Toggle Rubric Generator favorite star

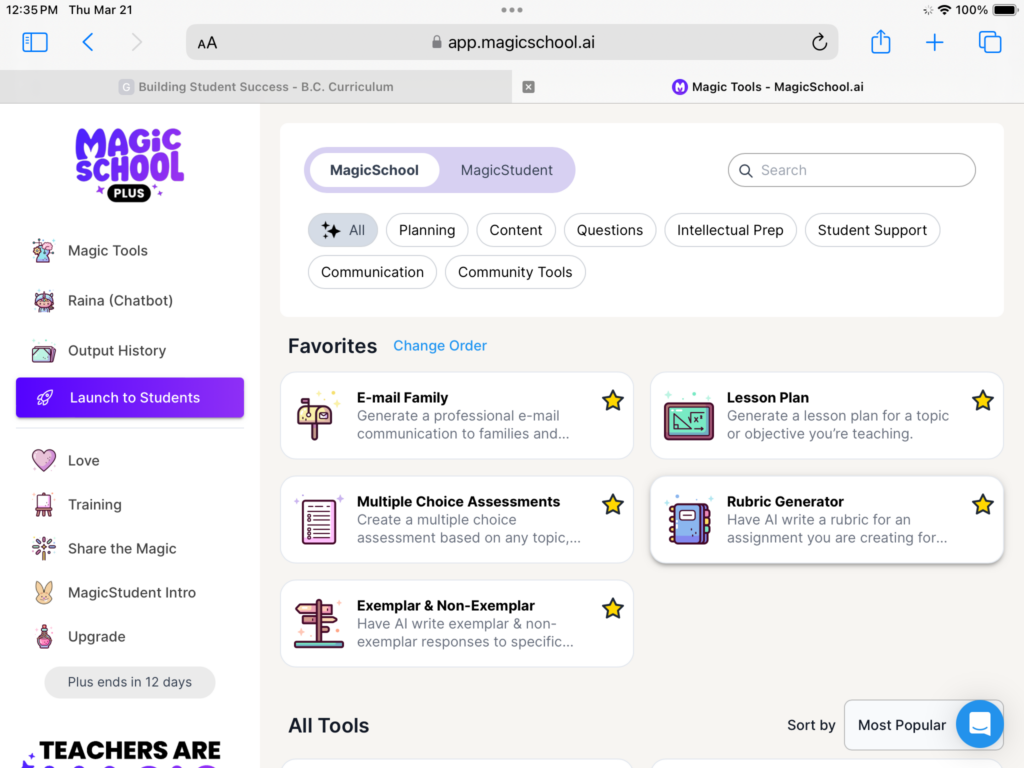pos(982,504)
